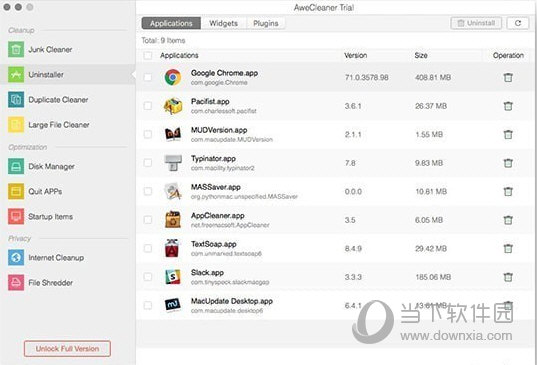Click trash icon for AppCleaner.app

click(508, 220)
